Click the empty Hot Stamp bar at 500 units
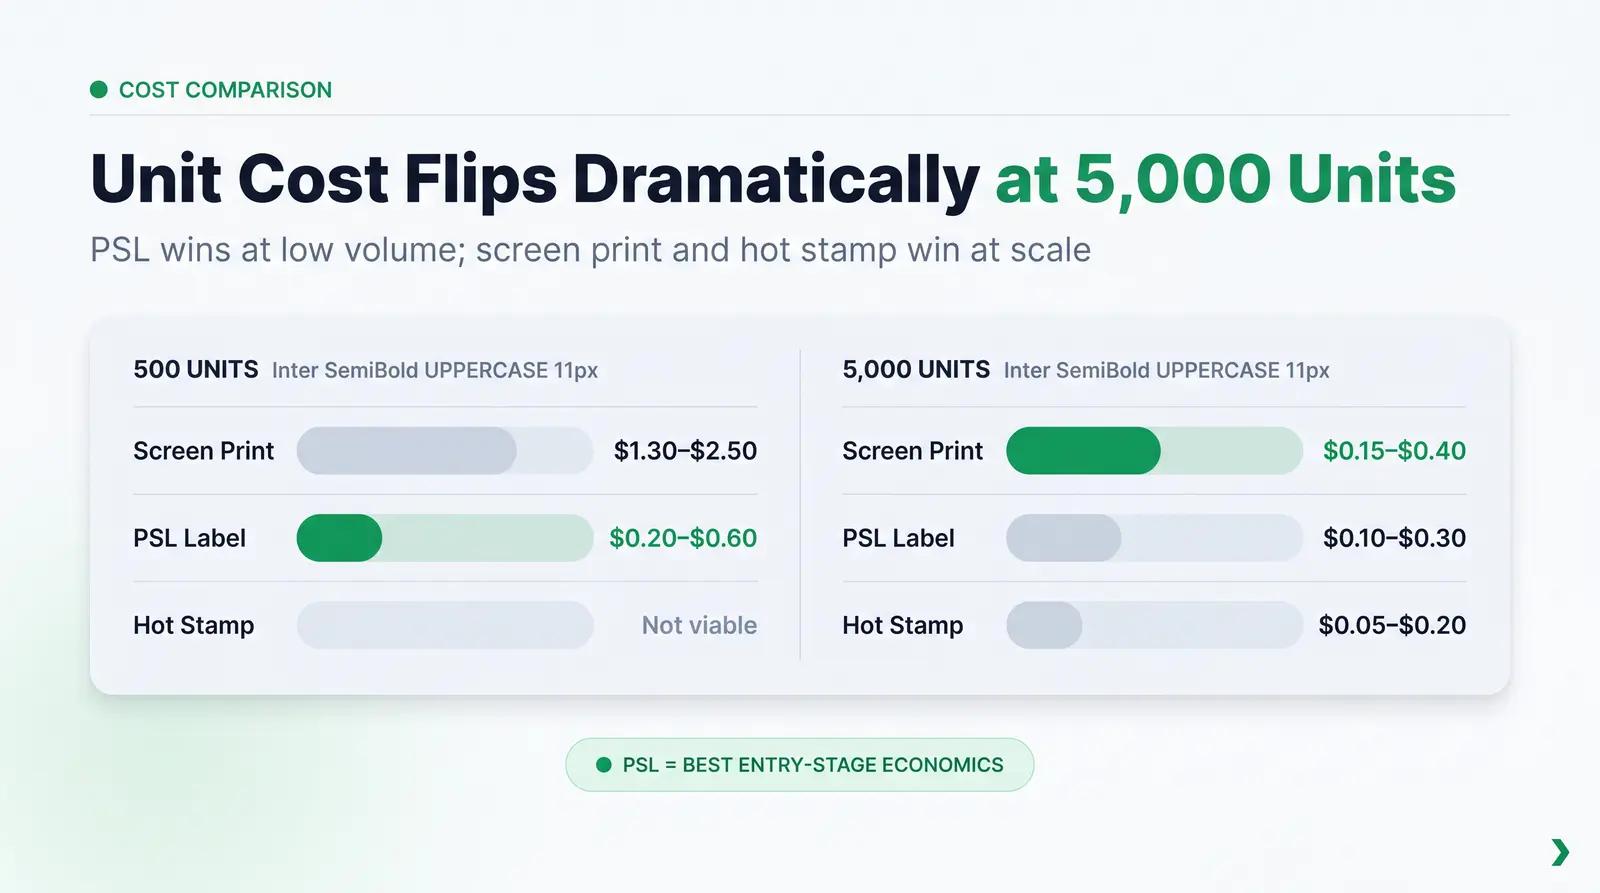Image resolution: width=1600 pixels, height=893 pixels. 445,625
